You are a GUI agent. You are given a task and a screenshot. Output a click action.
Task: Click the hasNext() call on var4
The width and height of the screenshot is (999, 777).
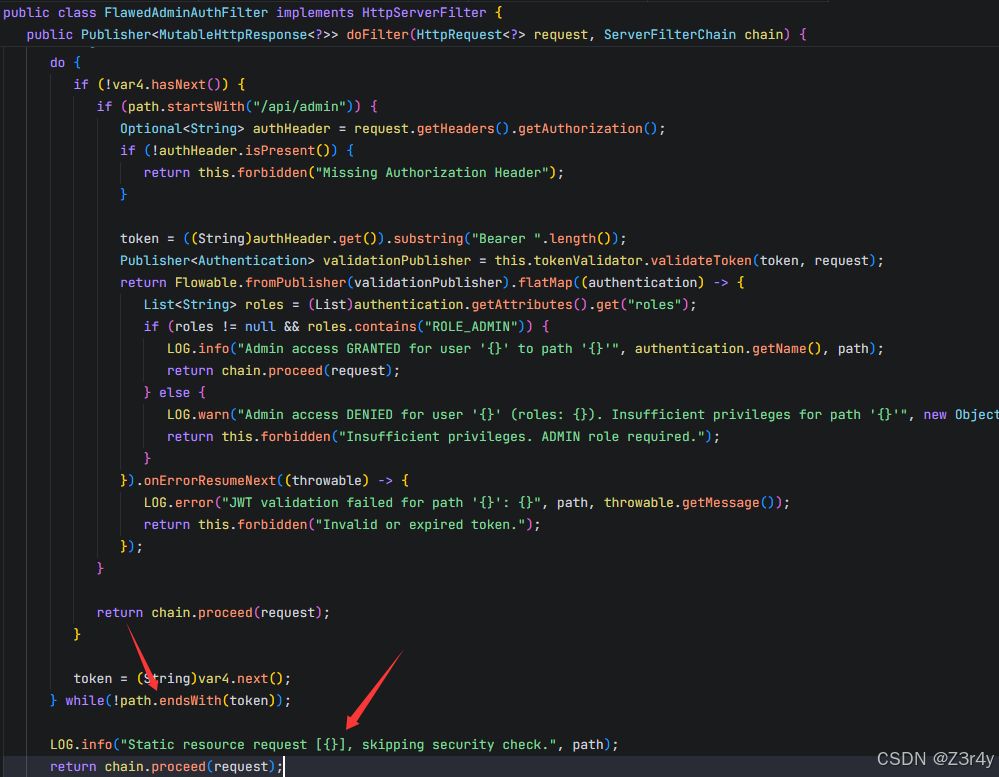(186, 85)
